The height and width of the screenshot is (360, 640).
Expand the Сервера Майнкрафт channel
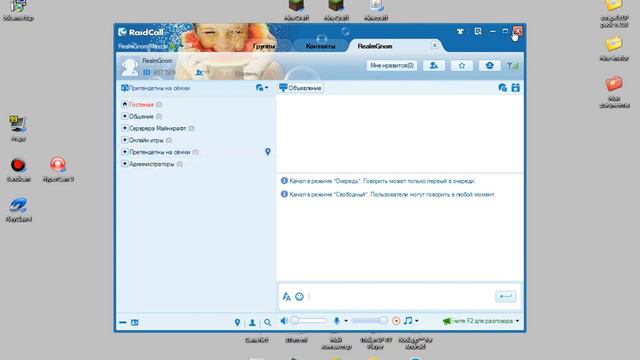click(125, 128)
